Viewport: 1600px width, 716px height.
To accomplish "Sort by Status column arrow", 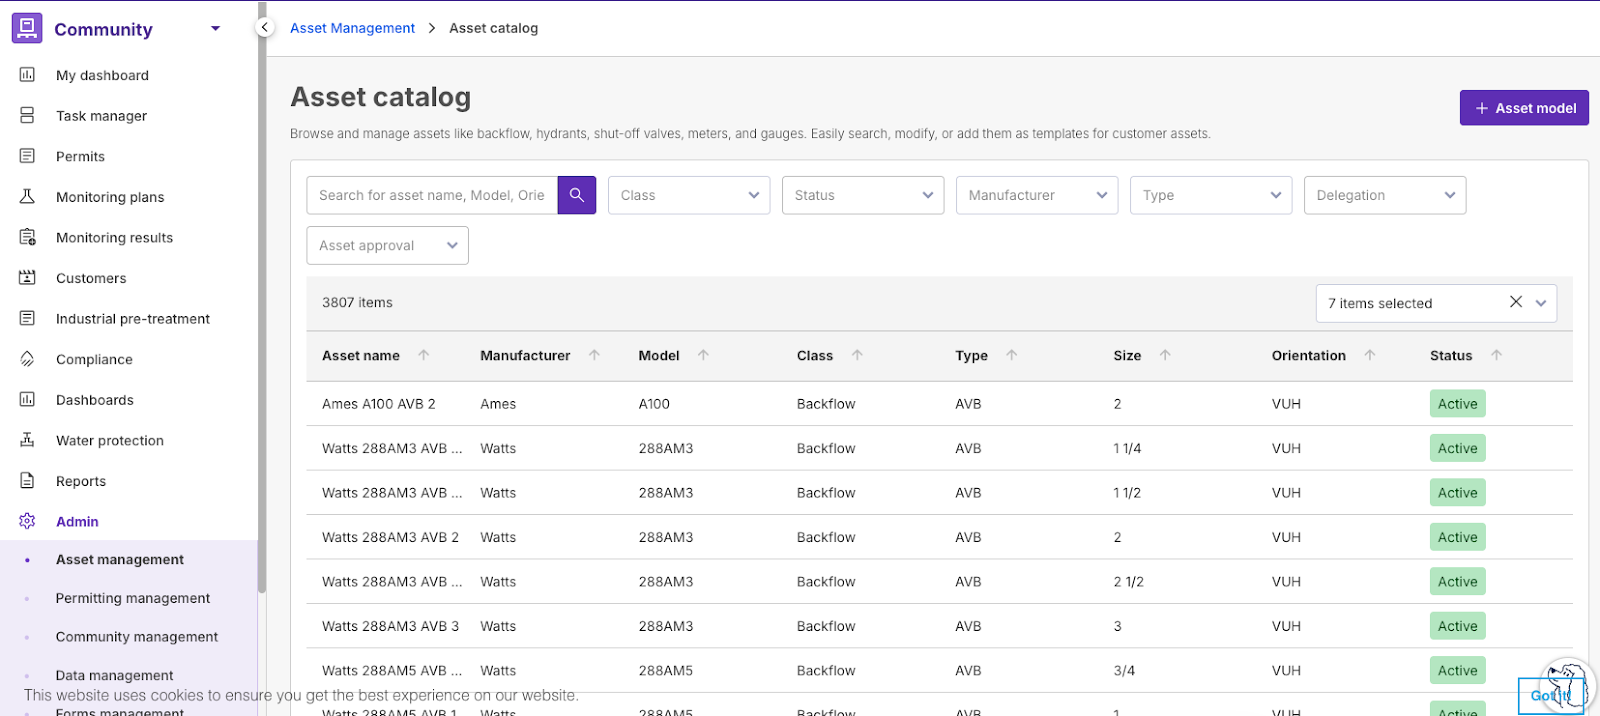I will 1496,355.
